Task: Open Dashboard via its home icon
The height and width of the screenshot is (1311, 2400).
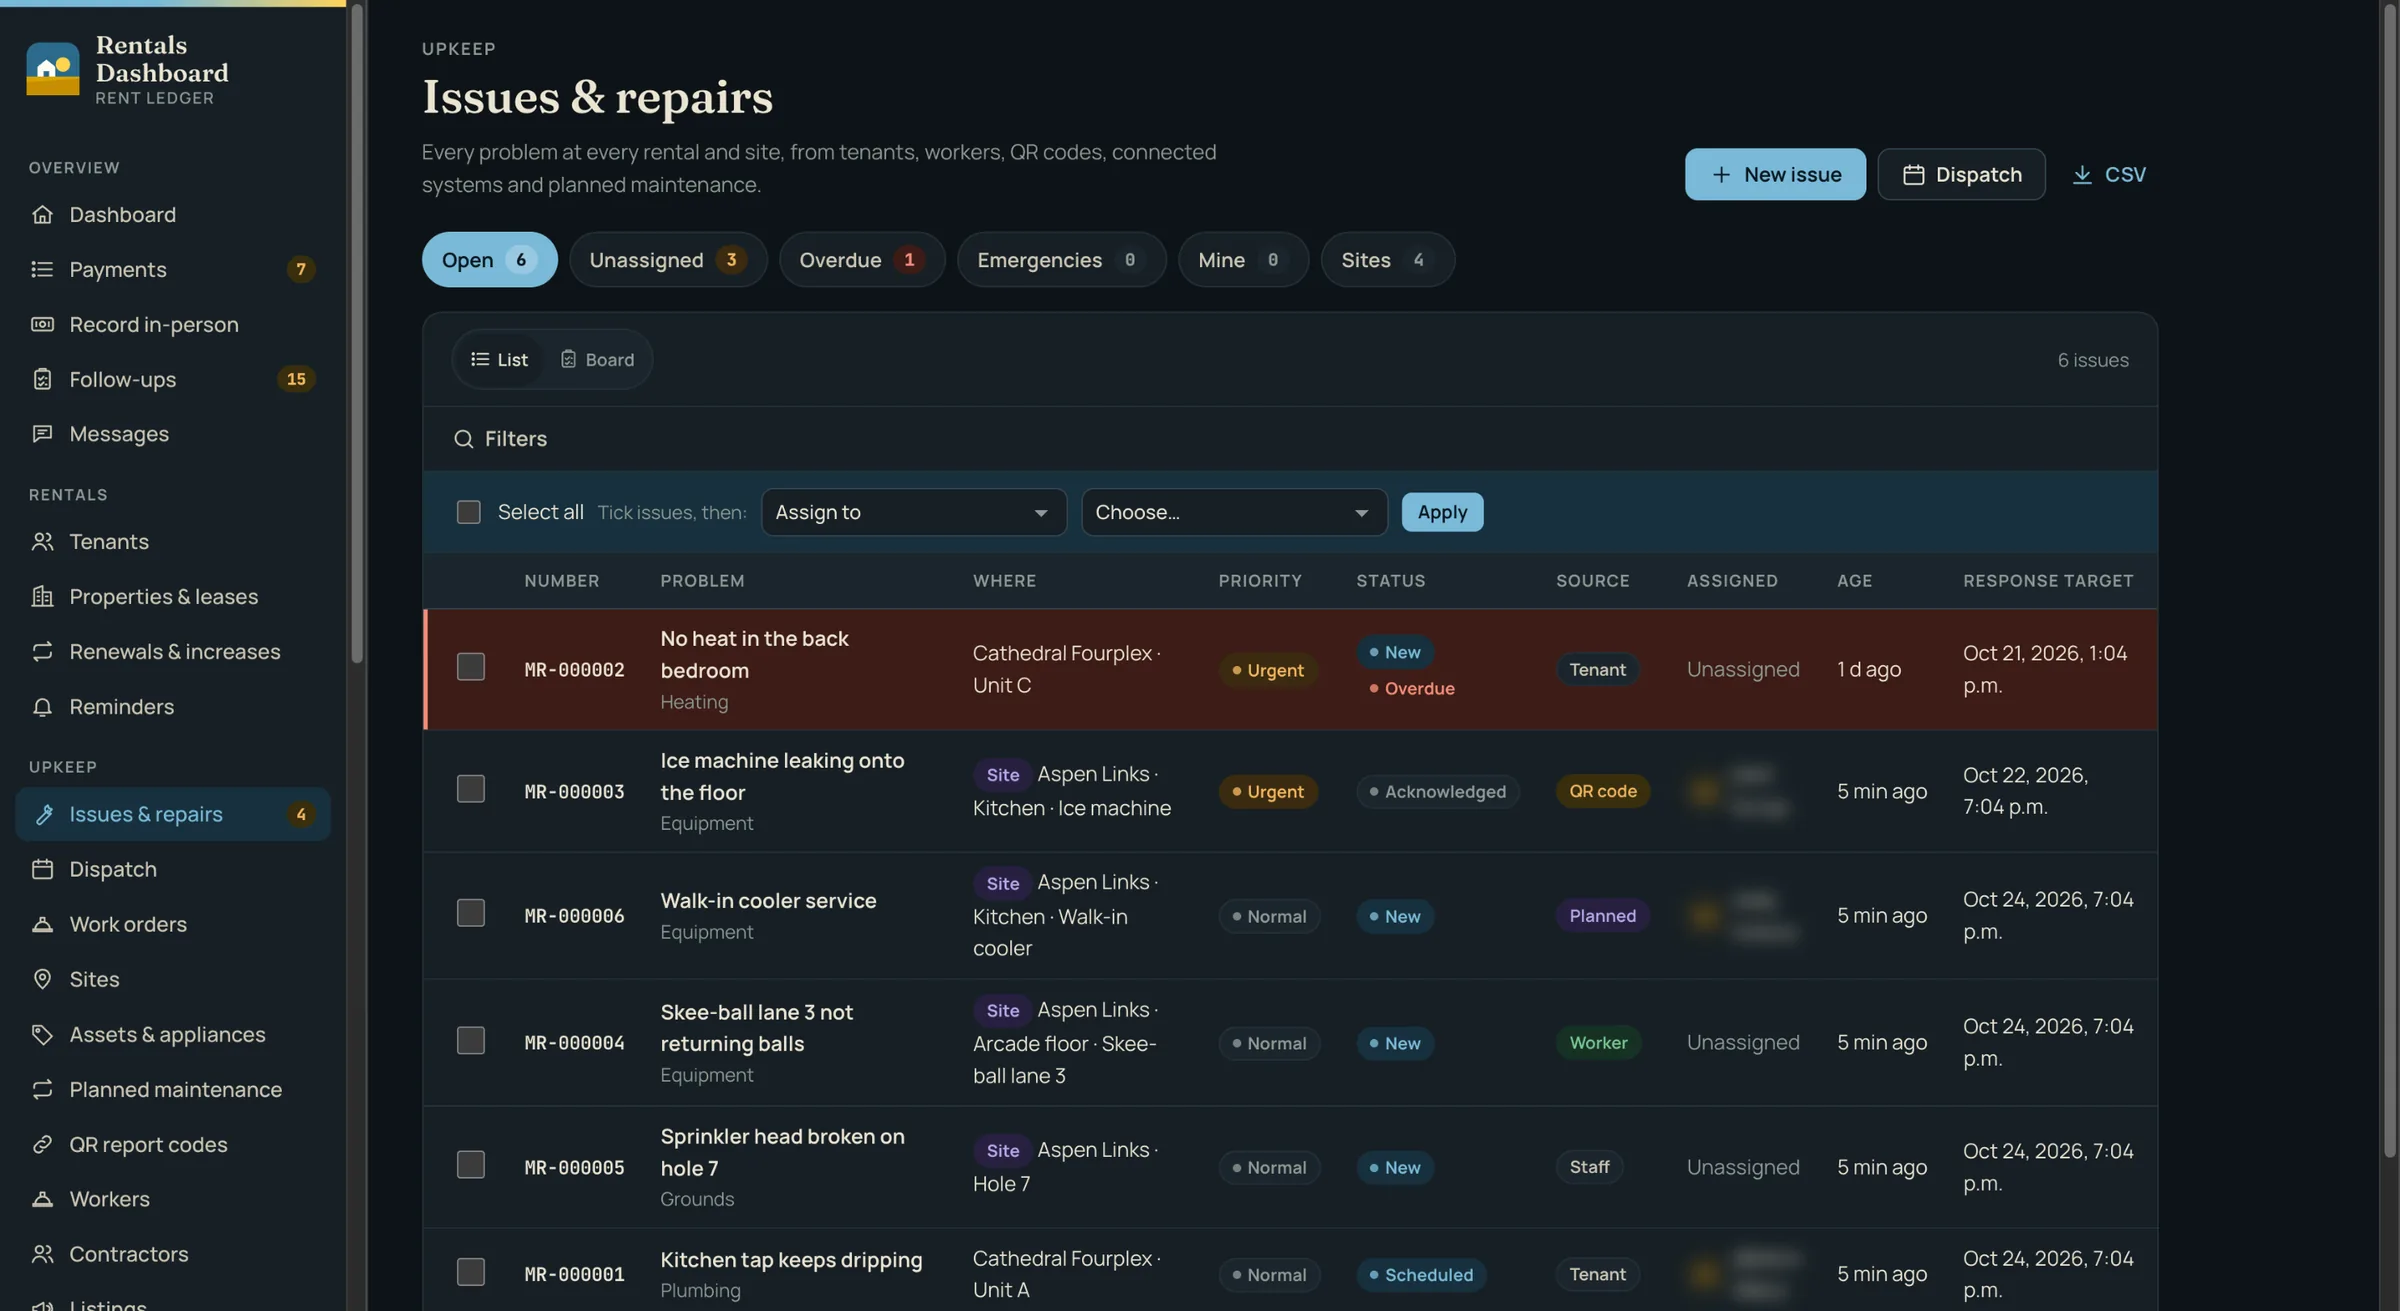Action: click(42, 214)
